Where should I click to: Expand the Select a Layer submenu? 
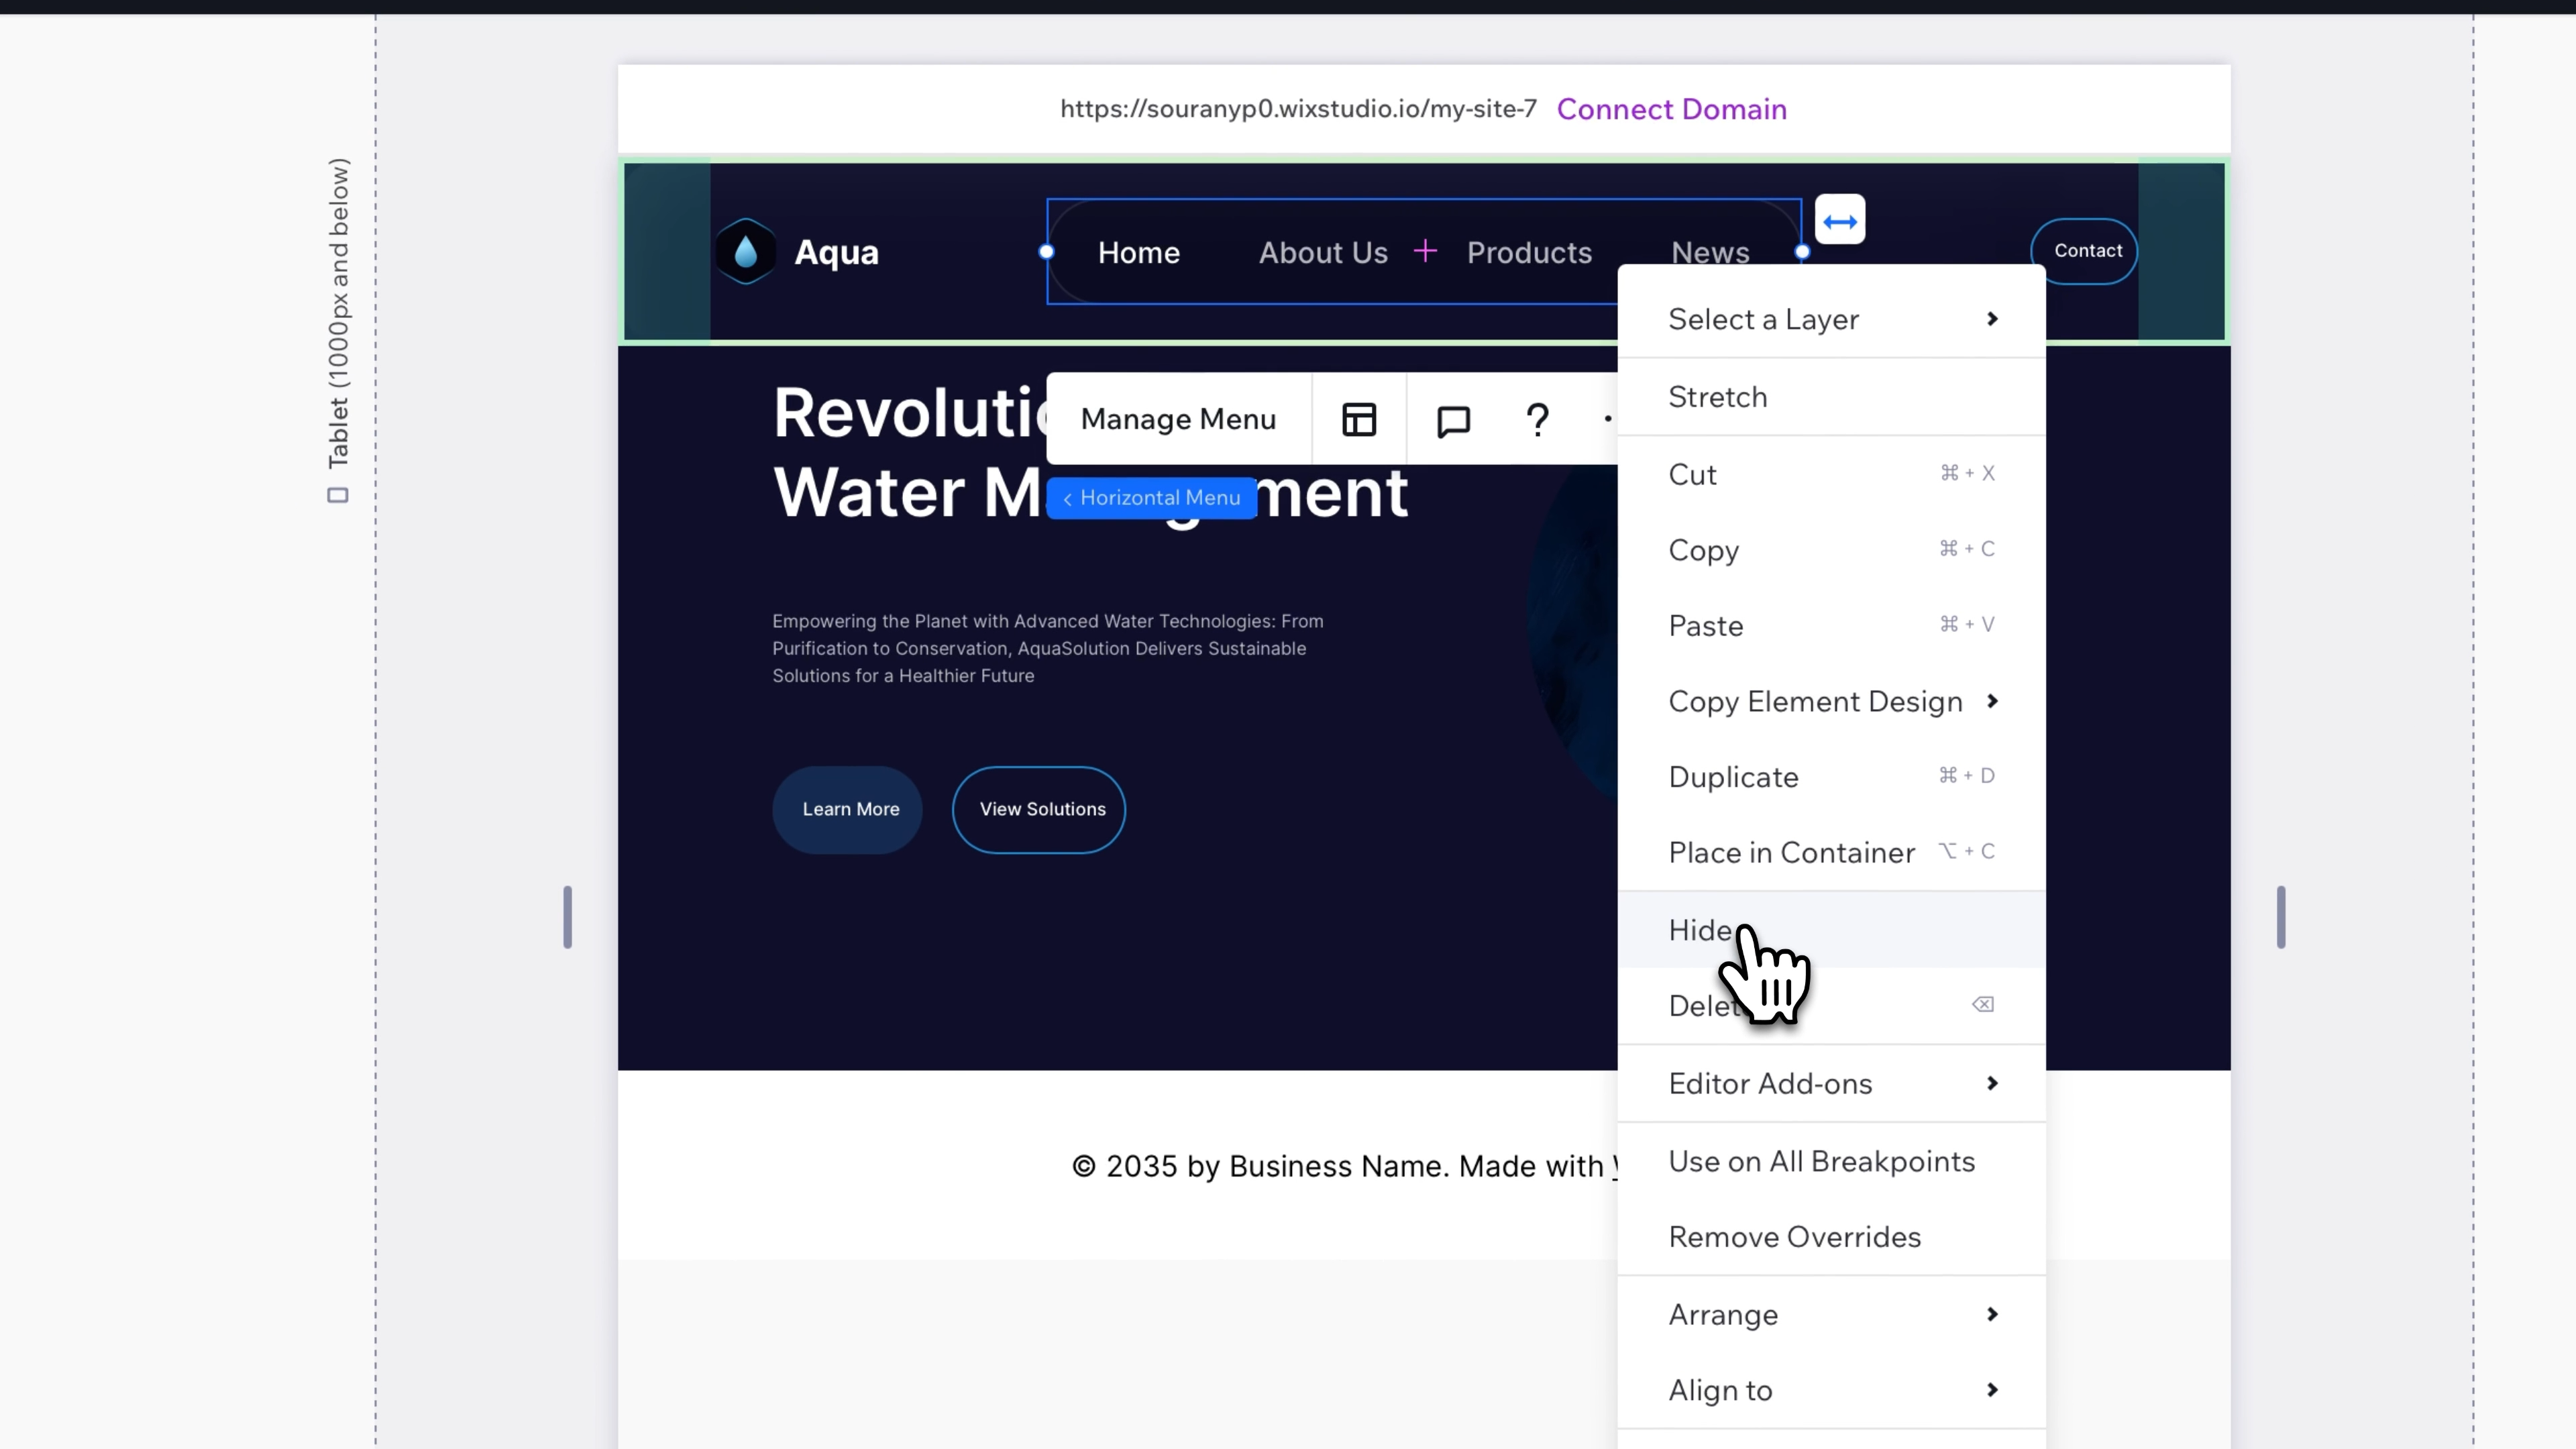[x=1830, y=319]
